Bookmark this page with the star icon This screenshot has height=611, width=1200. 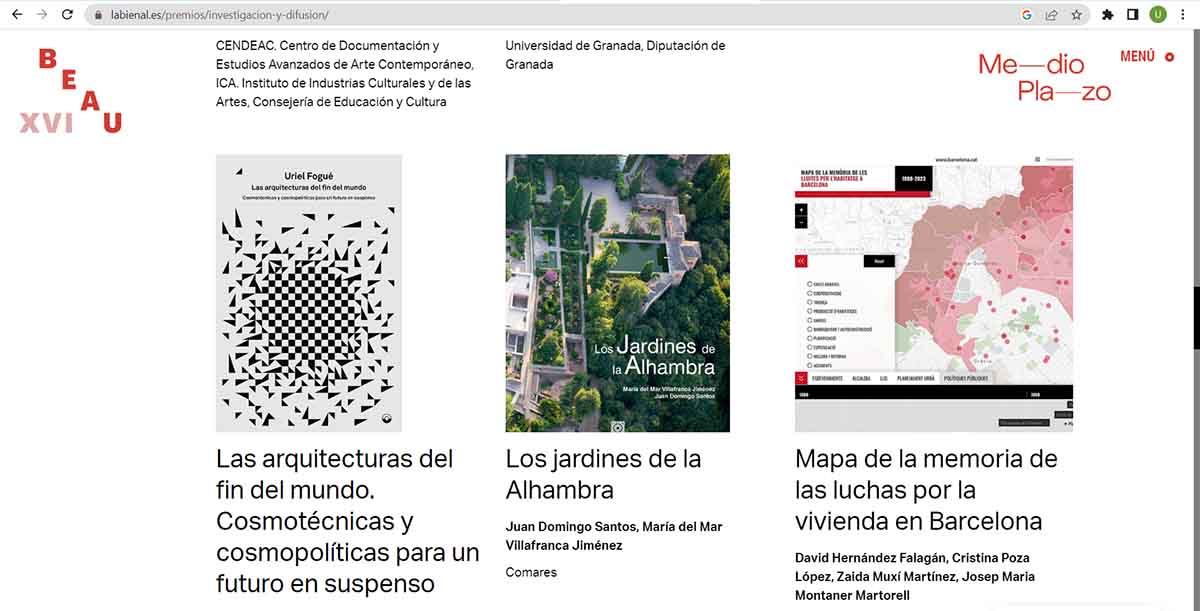click(x=1077, y=15)
